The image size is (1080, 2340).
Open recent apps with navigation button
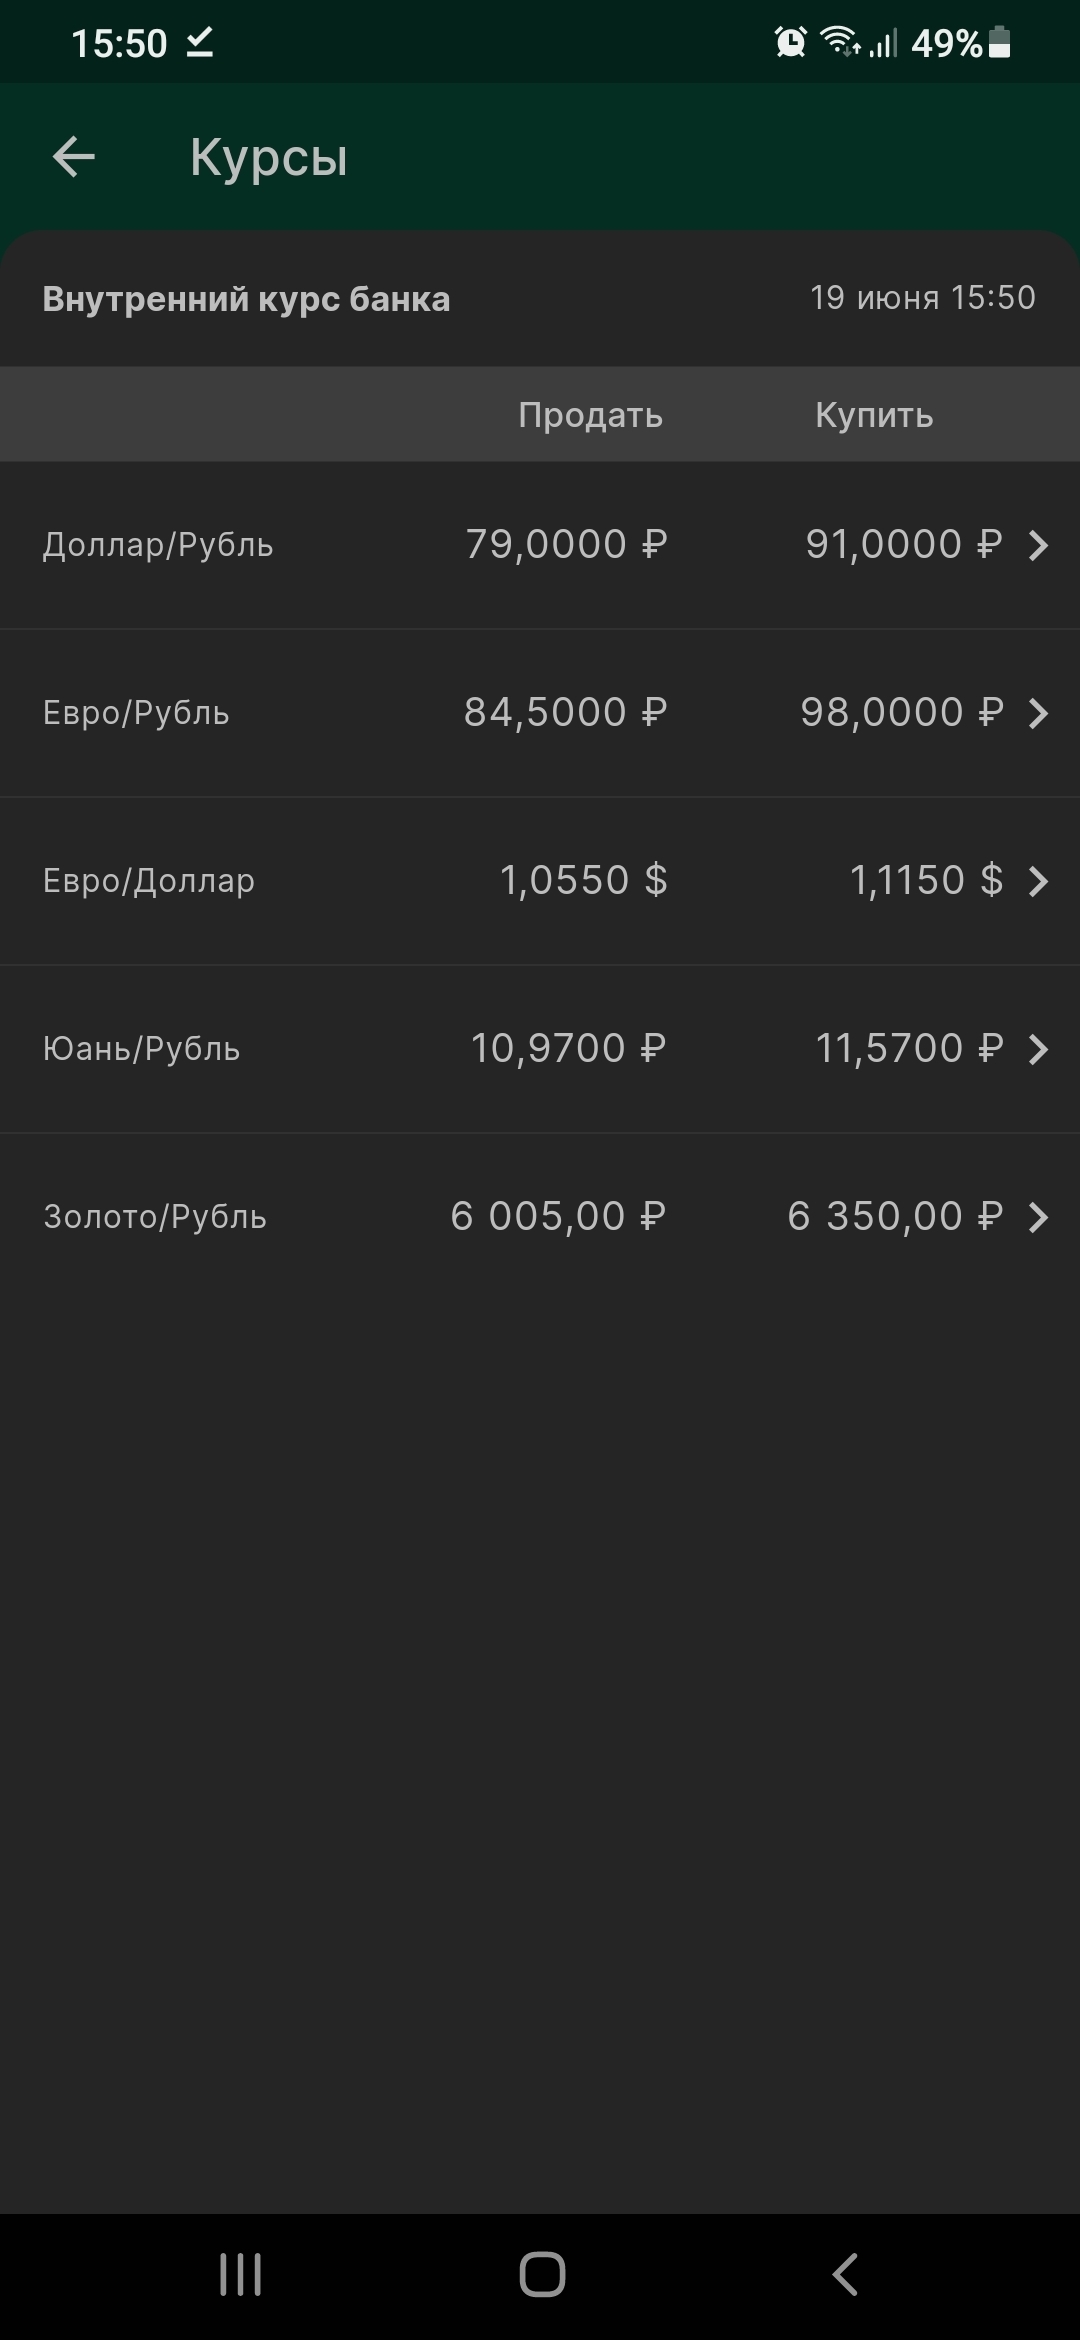[241, 2275]
